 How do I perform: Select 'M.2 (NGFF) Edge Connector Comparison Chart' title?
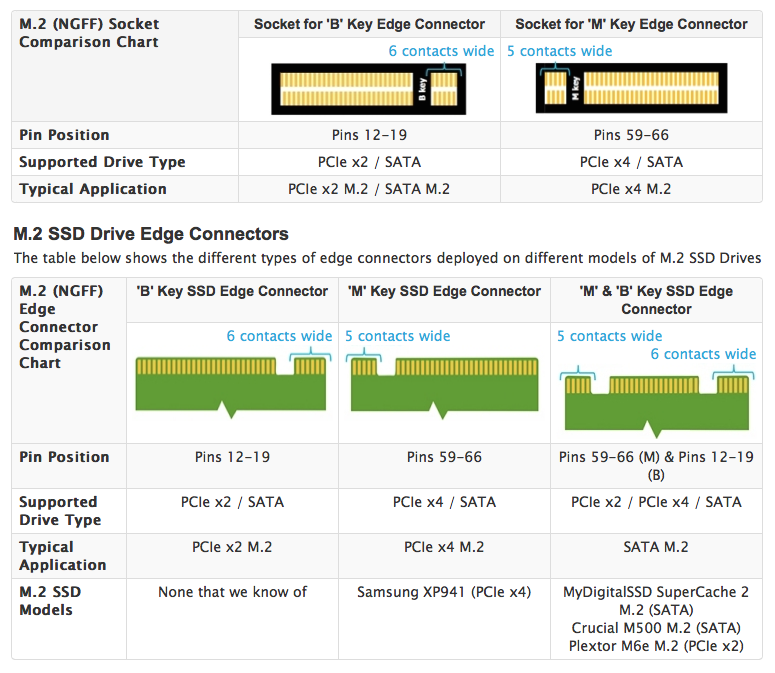[x=65, y=327]
